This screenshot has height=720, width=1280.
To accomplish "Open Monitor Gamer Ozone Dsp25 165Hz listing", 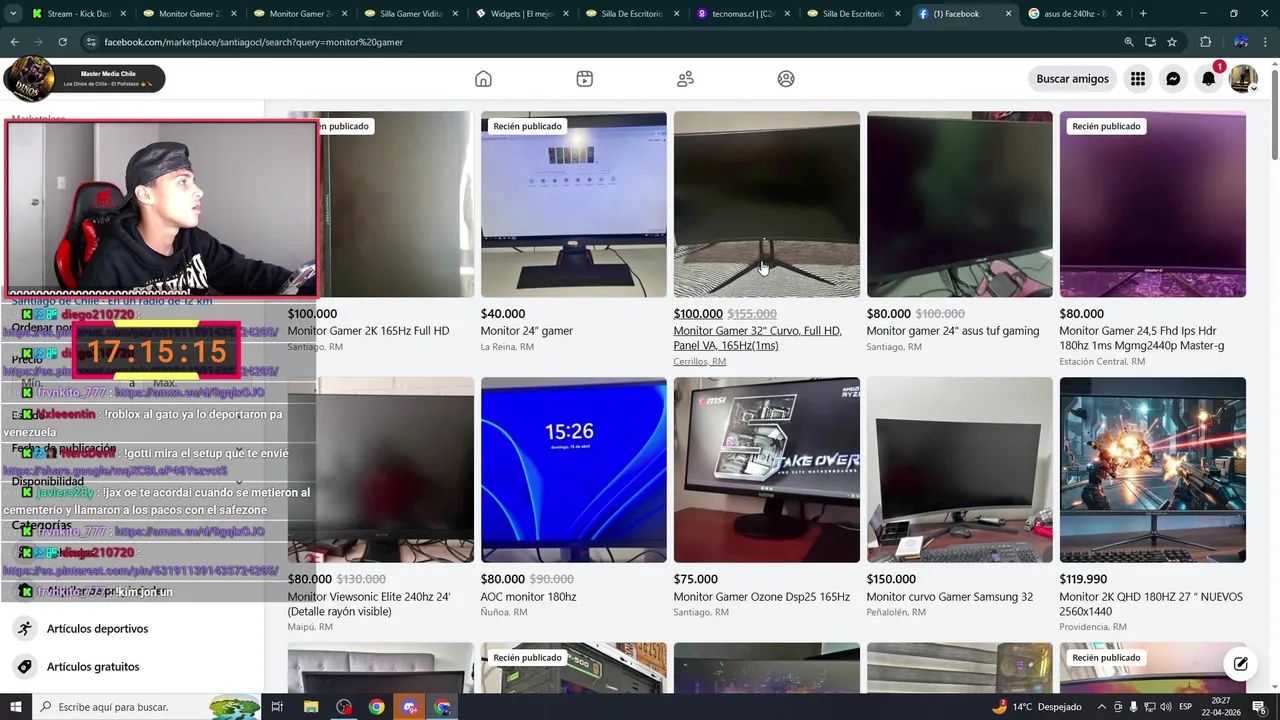I will (761, 597).
